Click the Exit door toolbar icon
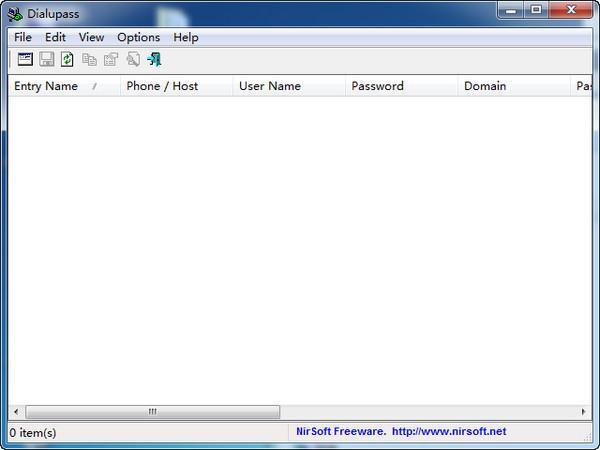 (155, 59)
